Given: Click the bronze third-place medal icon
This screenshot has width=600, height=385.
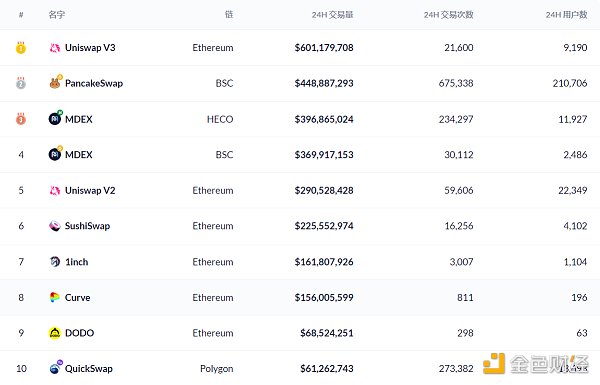Looking at the screenshot, I should click(x=21, y=119).
